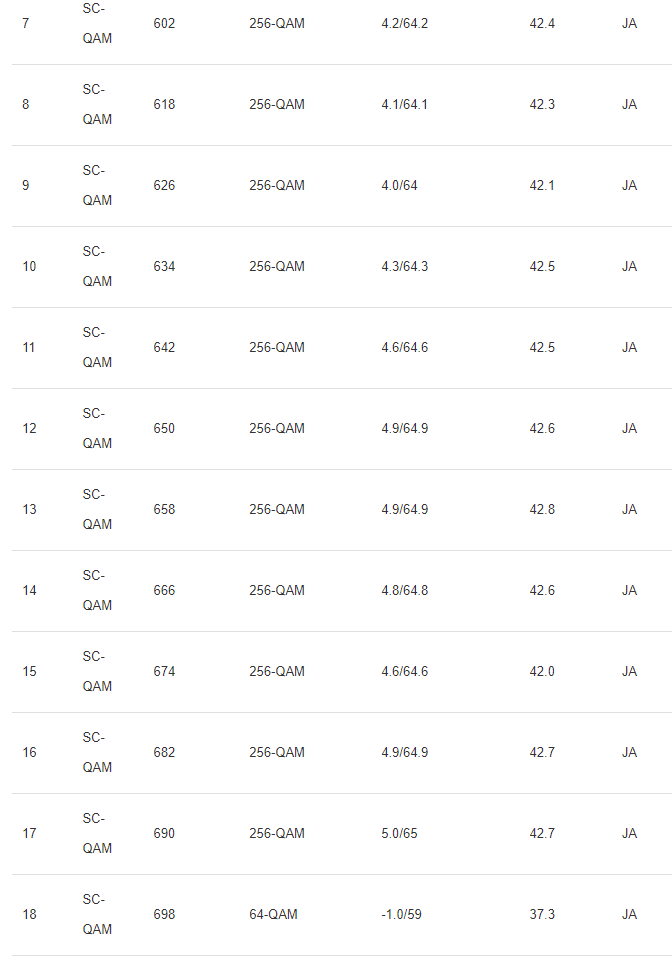Click the frequency value 666
672x963 pixels.
tap(164, 590)
